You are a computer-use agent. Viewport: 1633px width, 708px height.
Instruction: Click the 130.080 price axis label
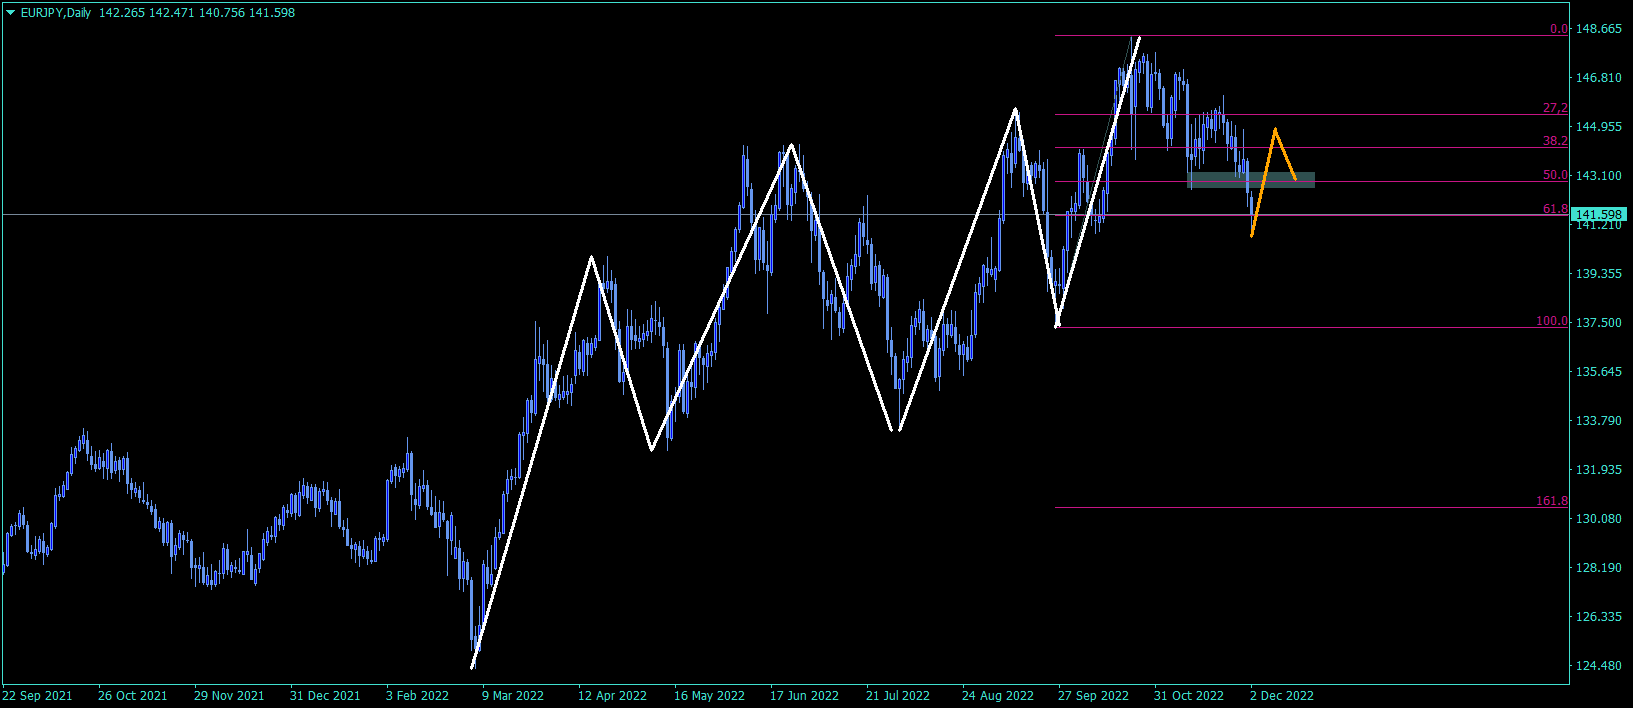[1599, 519]
